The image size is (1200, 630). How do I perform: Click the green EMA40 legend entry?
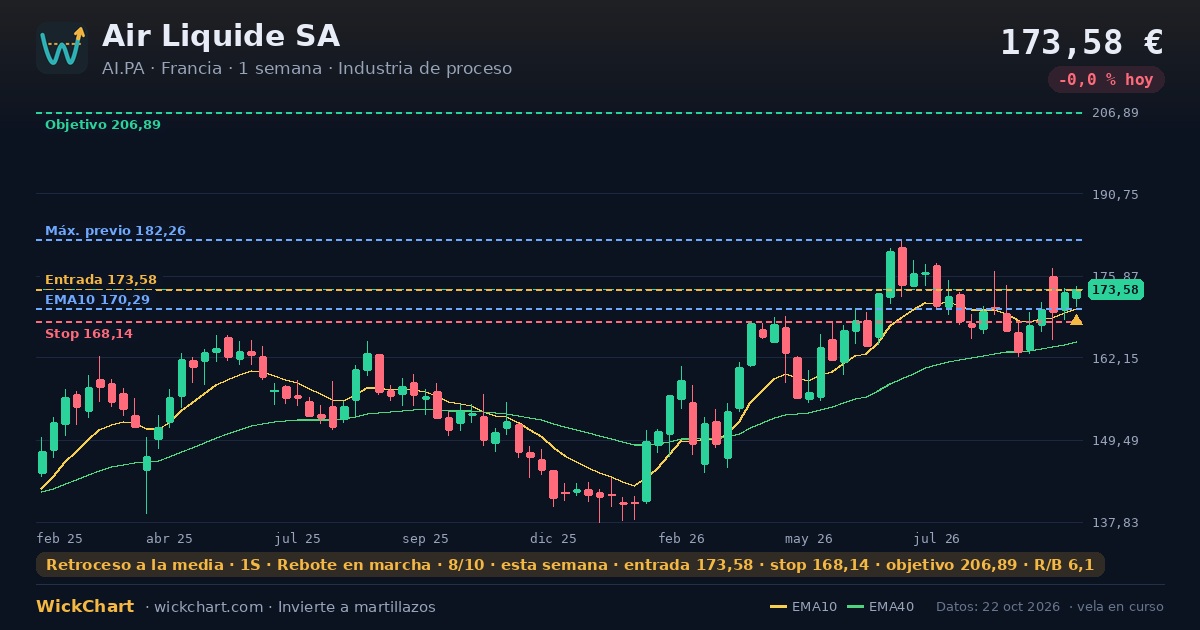pyautogui.click(x=880, y=607)
